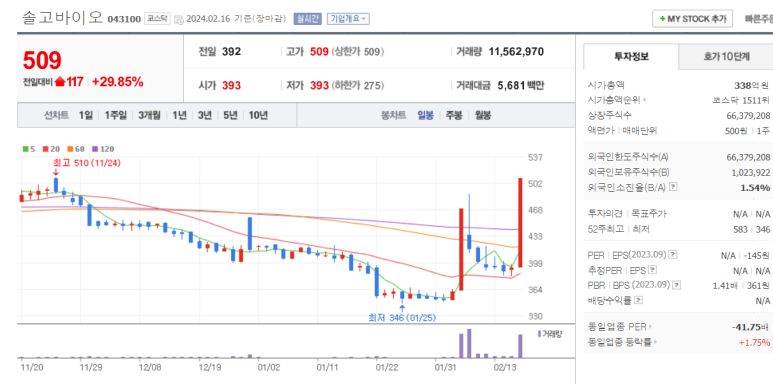Select the 1일 line chart range

tap(85, 115)
